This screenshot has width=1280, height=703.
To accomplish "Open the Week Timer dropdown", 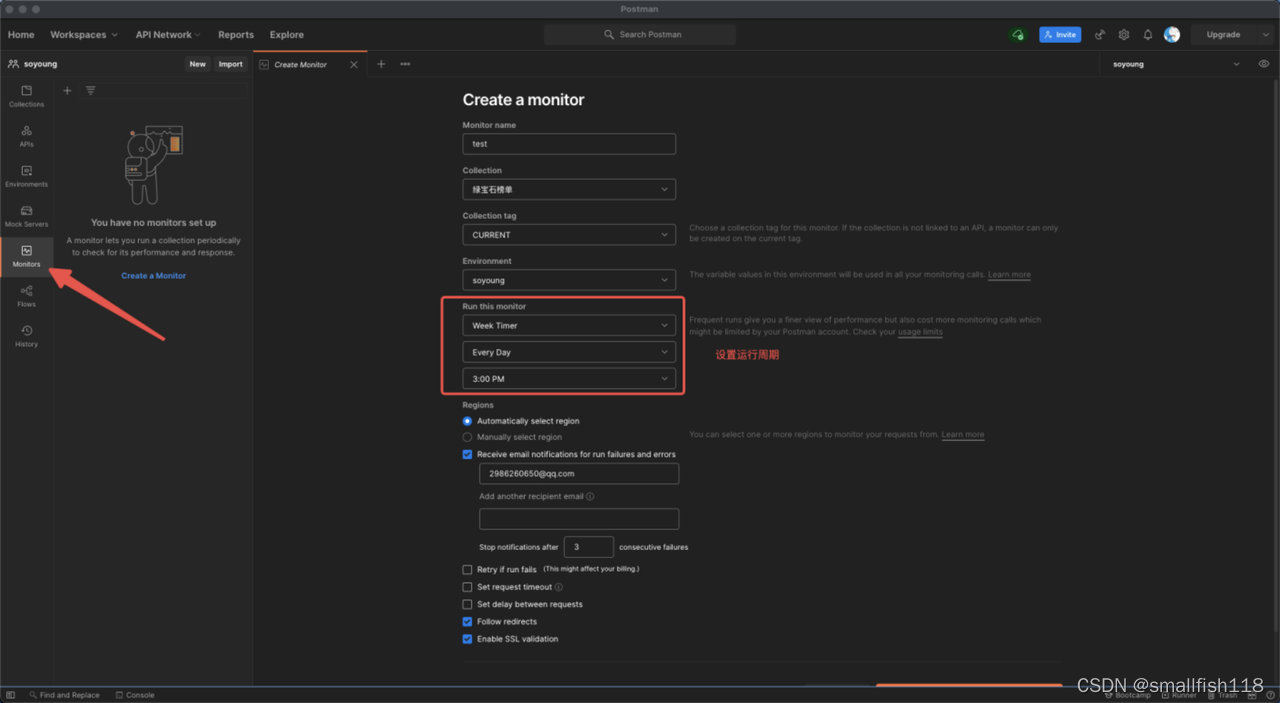I will pyautogui.click(x=569, y=325).
